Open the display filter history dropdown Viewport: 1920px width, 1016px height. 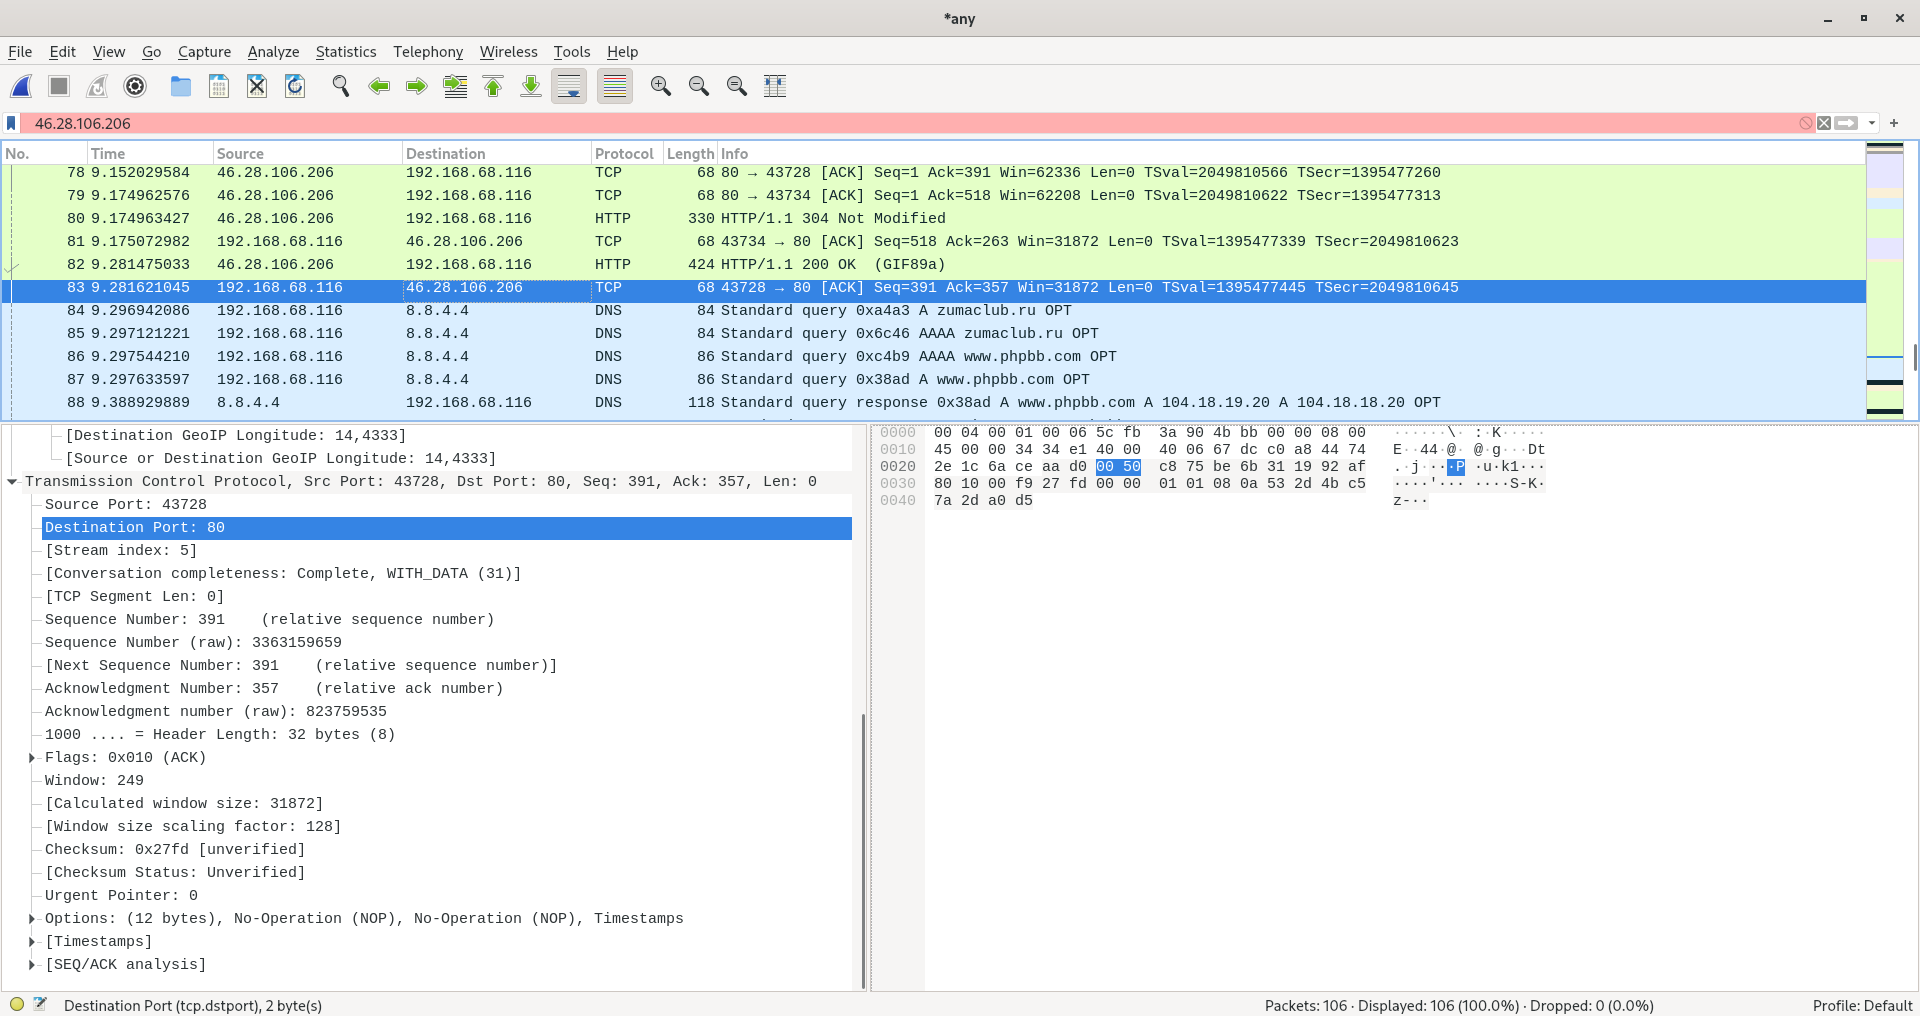click(1871, 123)
